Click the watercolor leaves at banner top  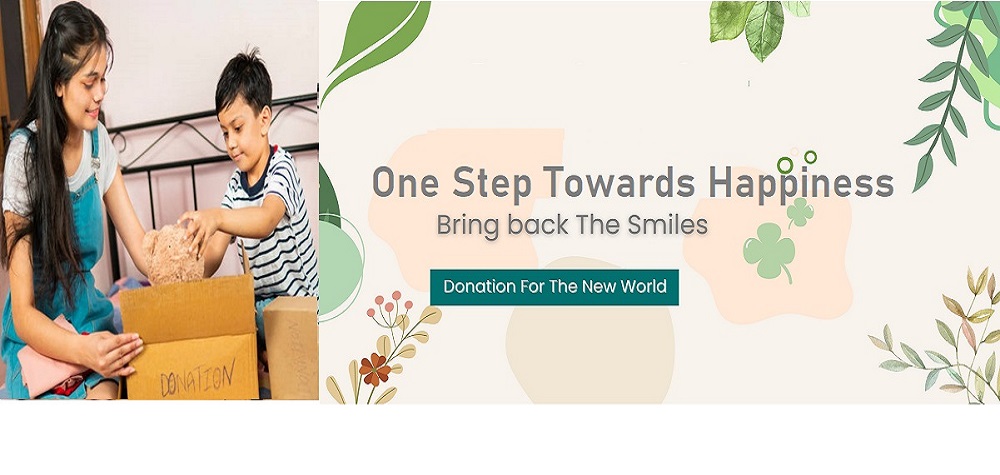tap(758, 26)
